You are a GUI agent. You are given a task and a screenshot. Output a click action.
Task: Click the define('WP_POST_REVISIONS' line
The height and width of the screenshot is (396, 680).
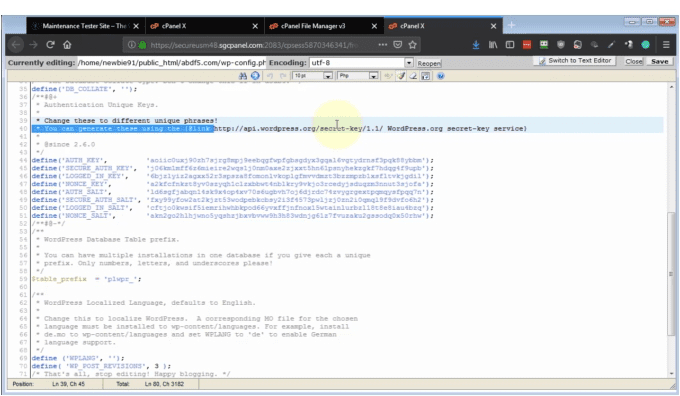point(101,366)
